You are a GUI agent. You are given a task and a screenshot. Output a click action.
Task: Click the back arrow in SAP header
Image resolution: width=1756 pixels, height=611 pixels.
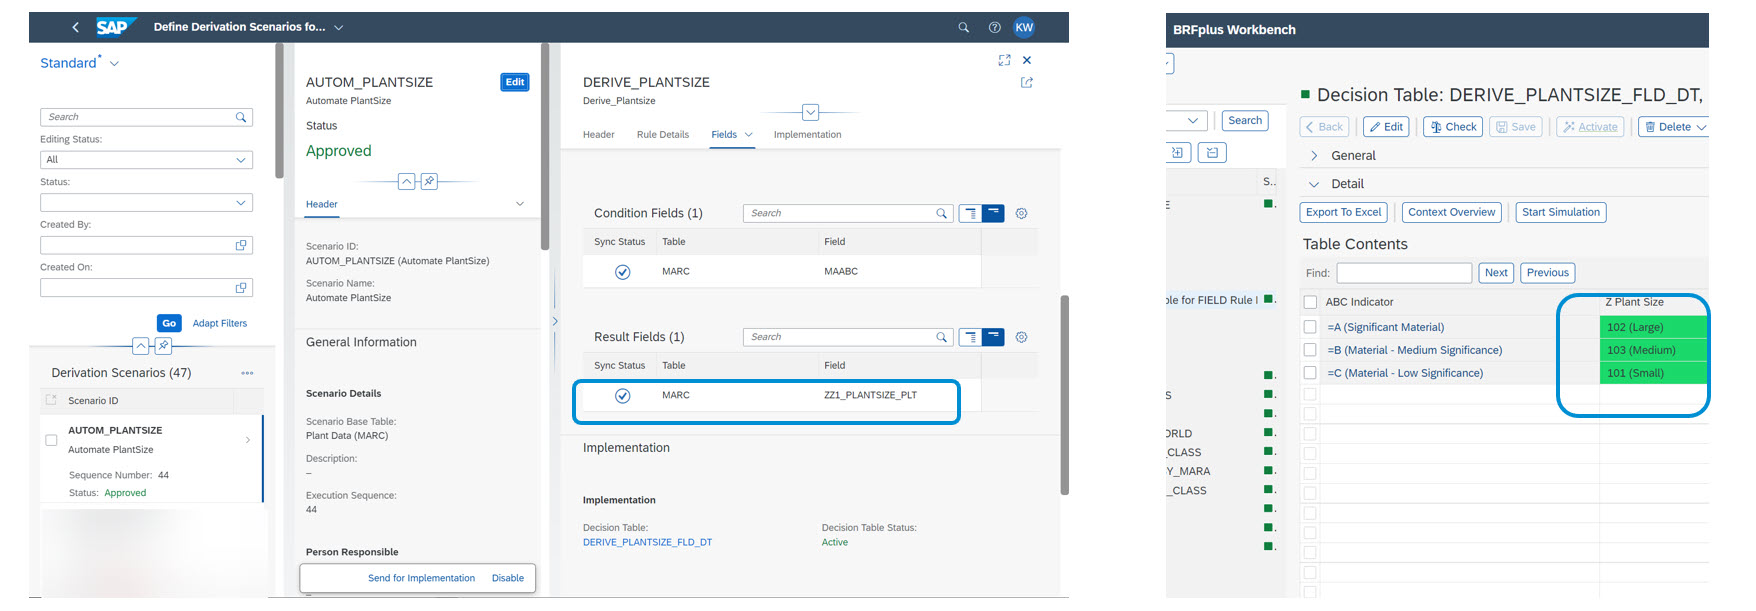[x=75, y=27]
